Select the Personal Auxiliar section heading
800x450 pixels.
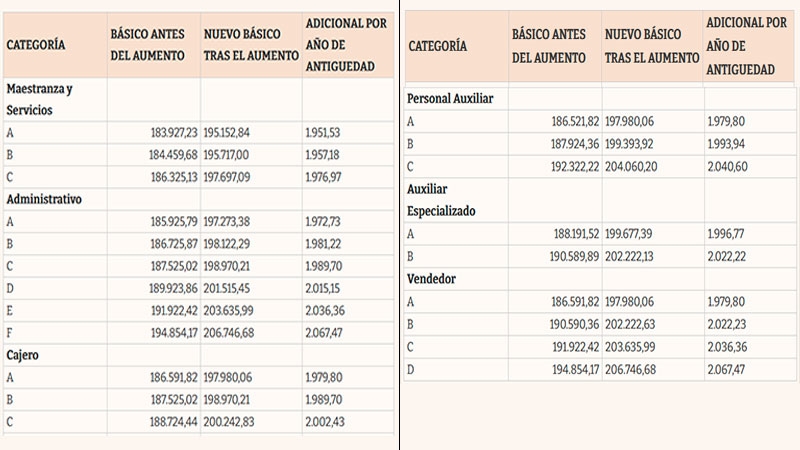(451, 99)
